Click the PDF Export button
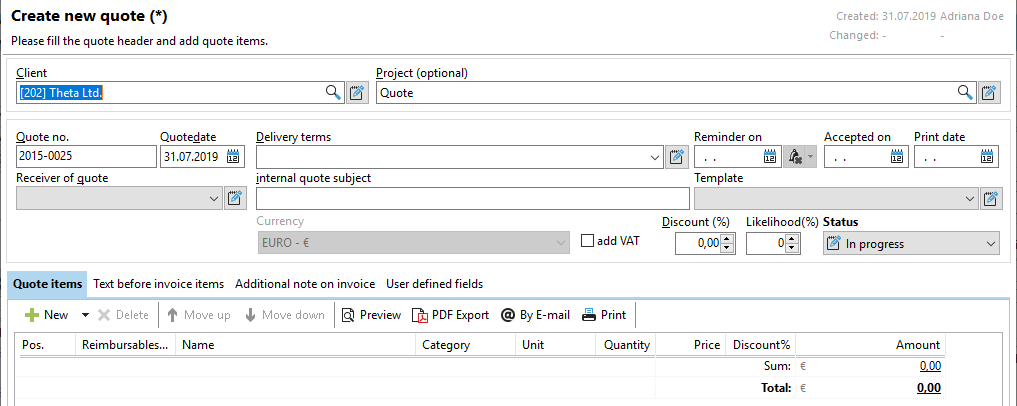This screenshot has width=1017, height=406. pos(451,315)
